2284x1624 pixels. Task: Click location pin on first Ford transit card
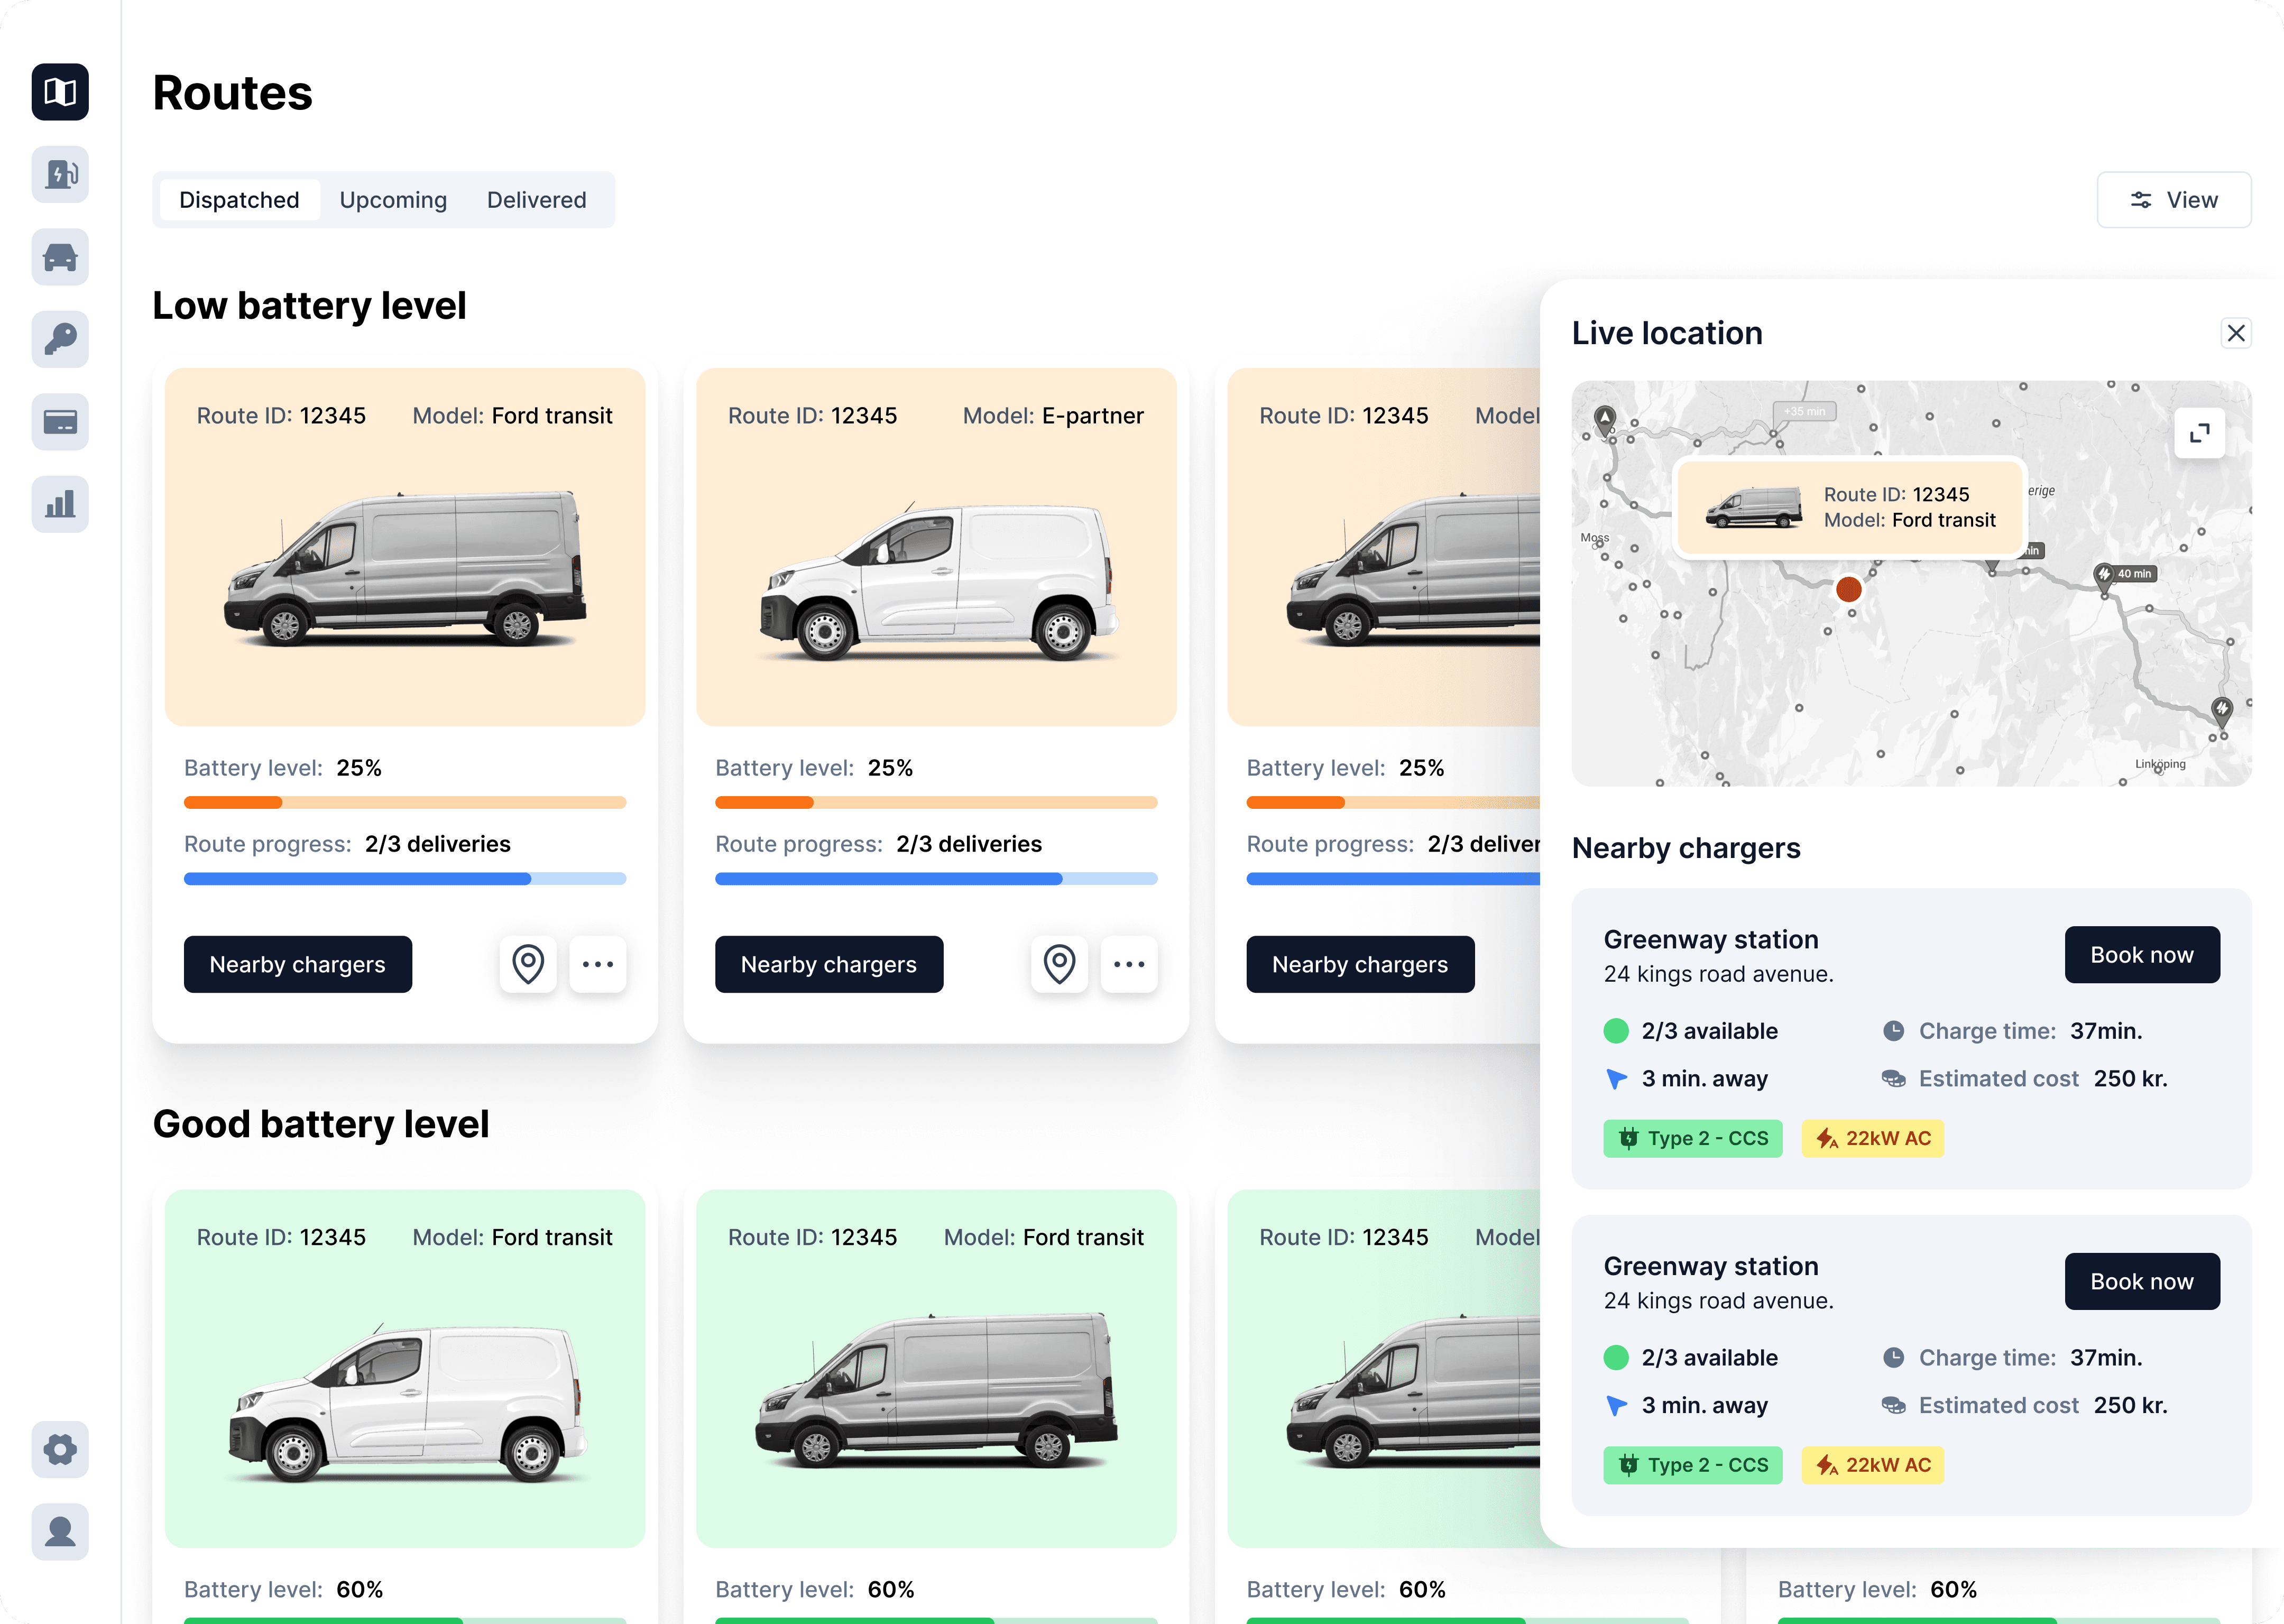pos(528,964)
